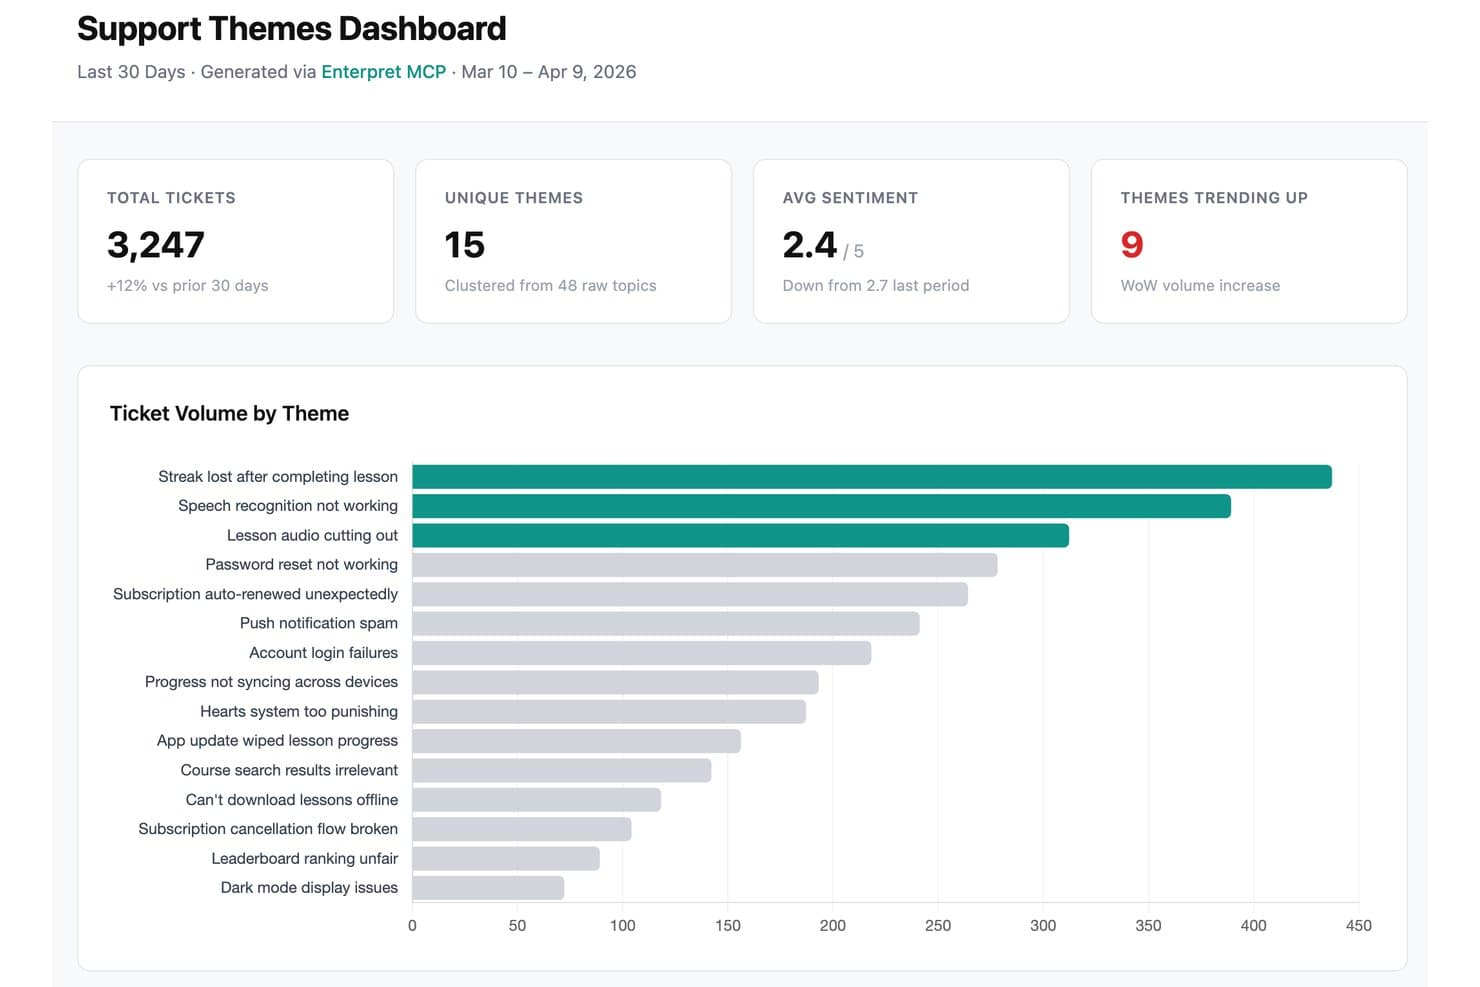Click the Hearts system too punishing bar
This screenshot has width=1480, height=987.
point(609,712)
